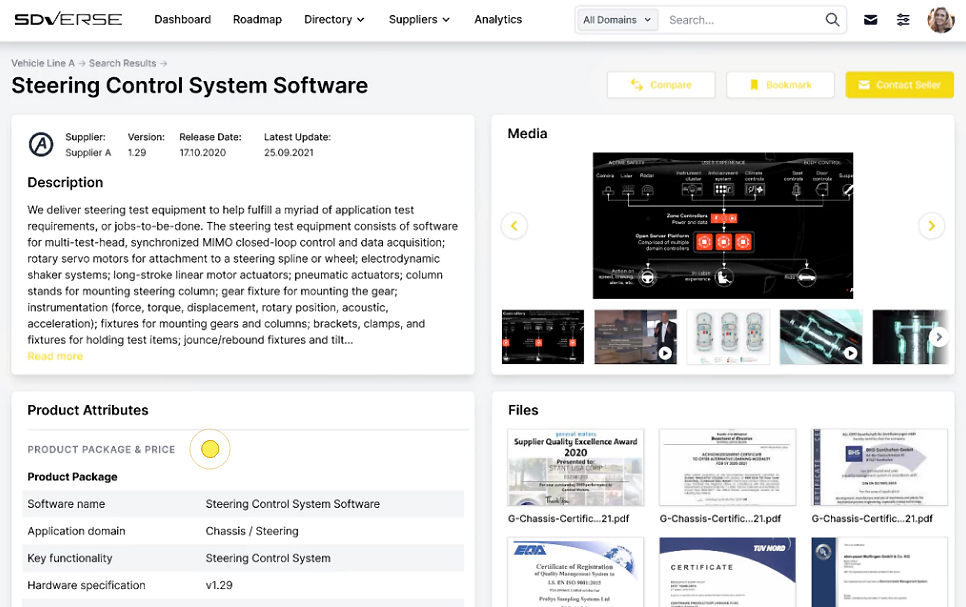Select the Chassis / Steering value
This screenshot has height=607, width=966.
252,531
